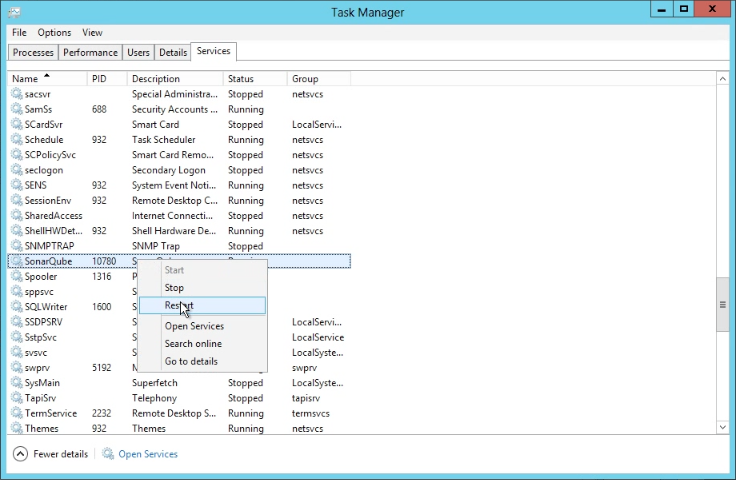Sort services by Name column header

tap(47, 78)
